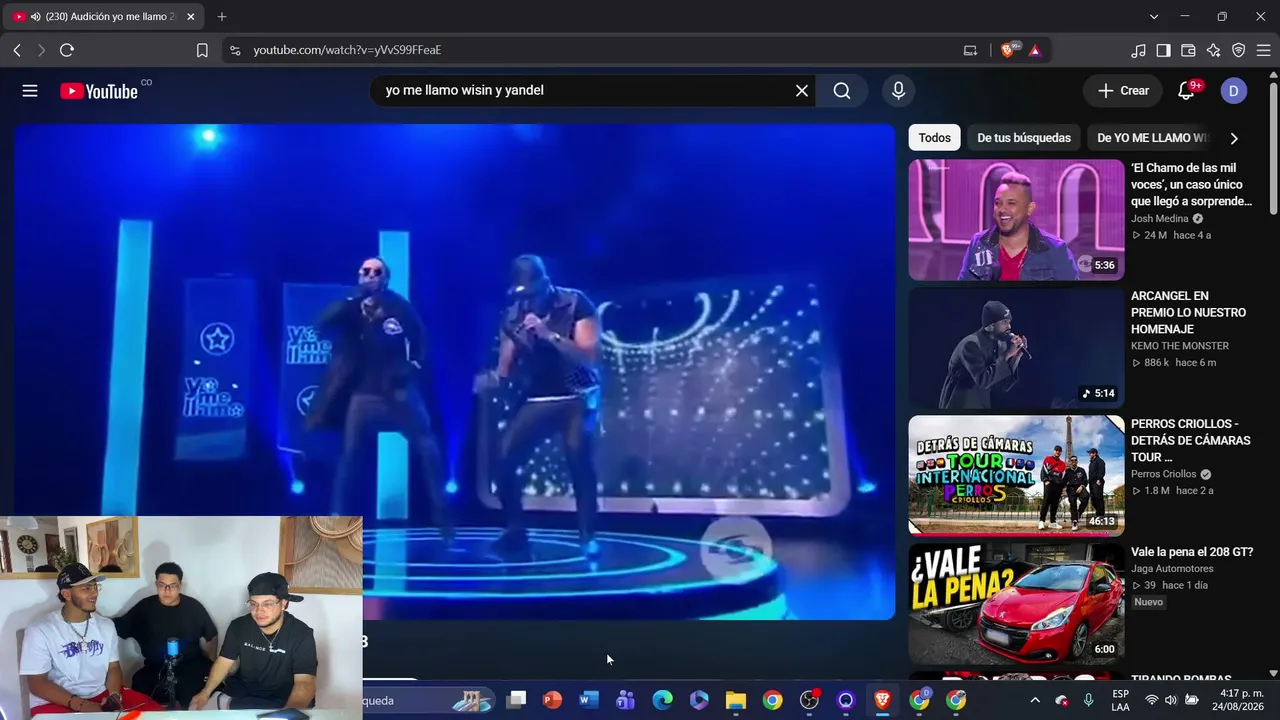Select the Audición yo me llamo tab

[x=103, y=17]
